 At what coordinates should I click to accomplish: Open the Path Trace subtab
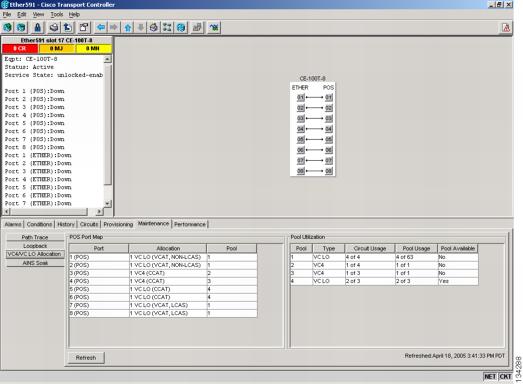[x=35, y=237]
